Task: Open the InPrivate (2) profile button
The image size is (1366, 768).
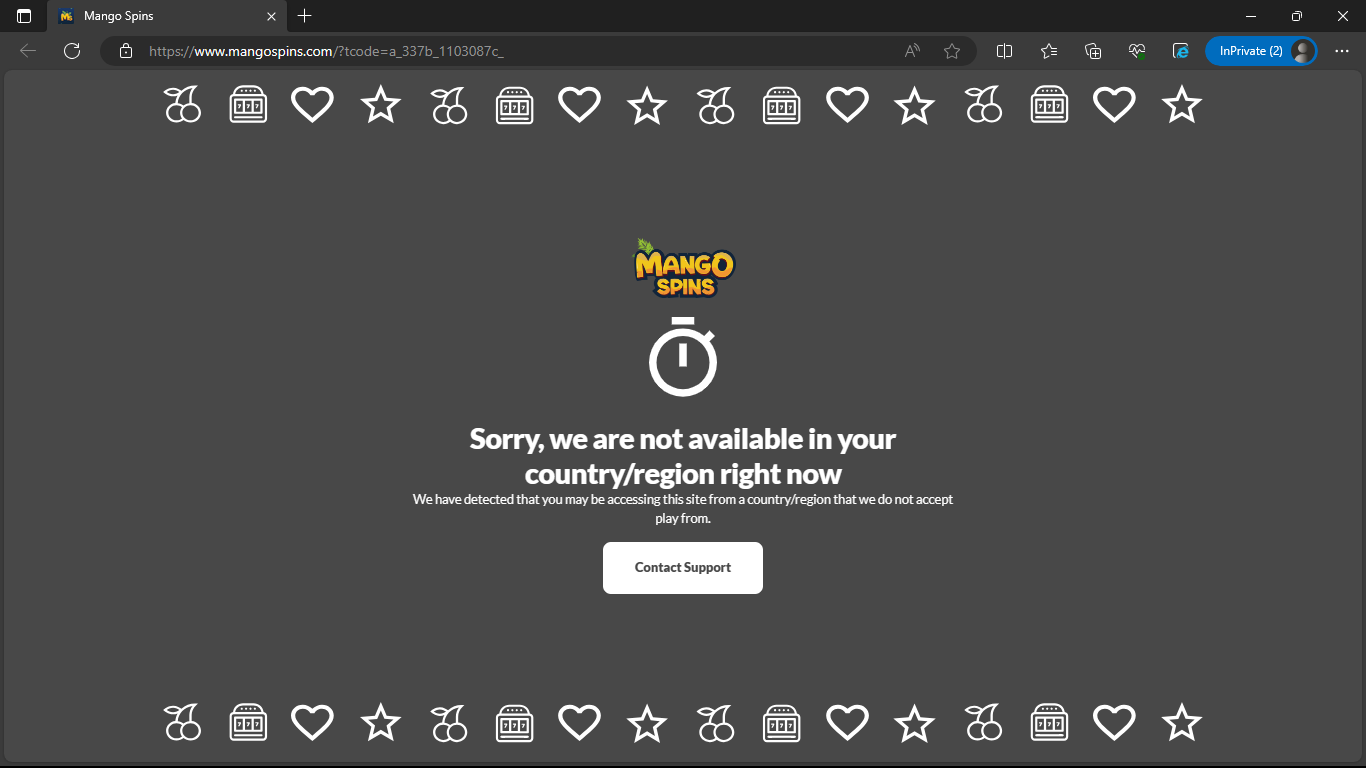Action: (1261, 51)
